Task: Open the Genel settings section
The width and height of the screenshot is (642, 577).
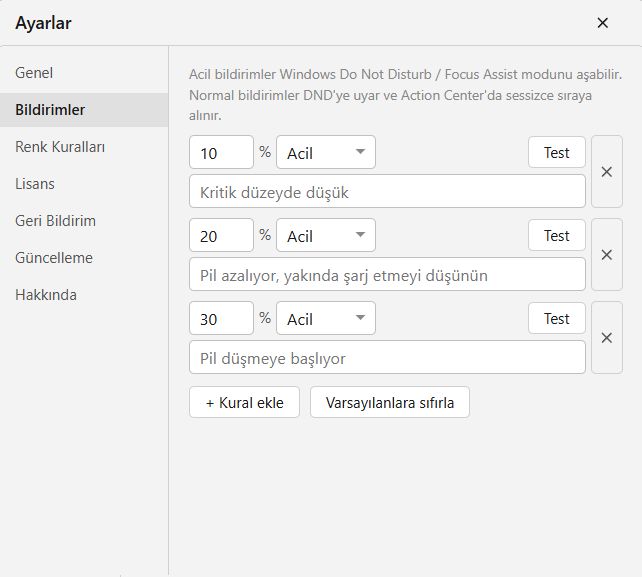Action: [x=84, y=73]
